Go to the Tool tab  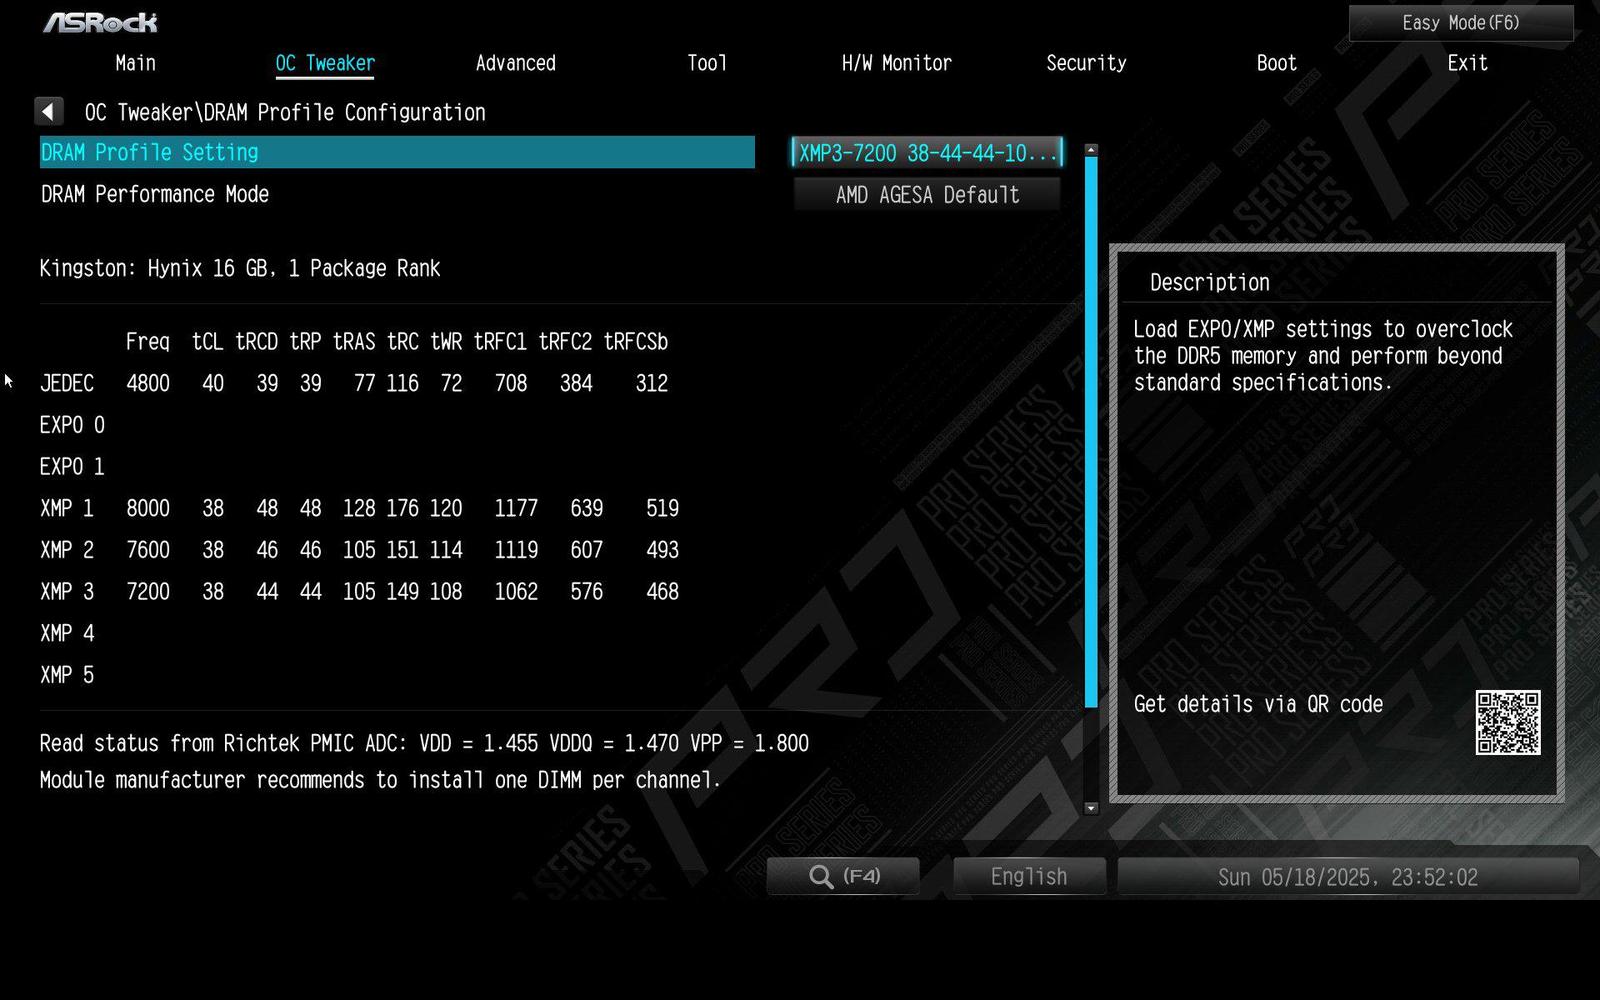pyautogui.click(x=707, y=62)
